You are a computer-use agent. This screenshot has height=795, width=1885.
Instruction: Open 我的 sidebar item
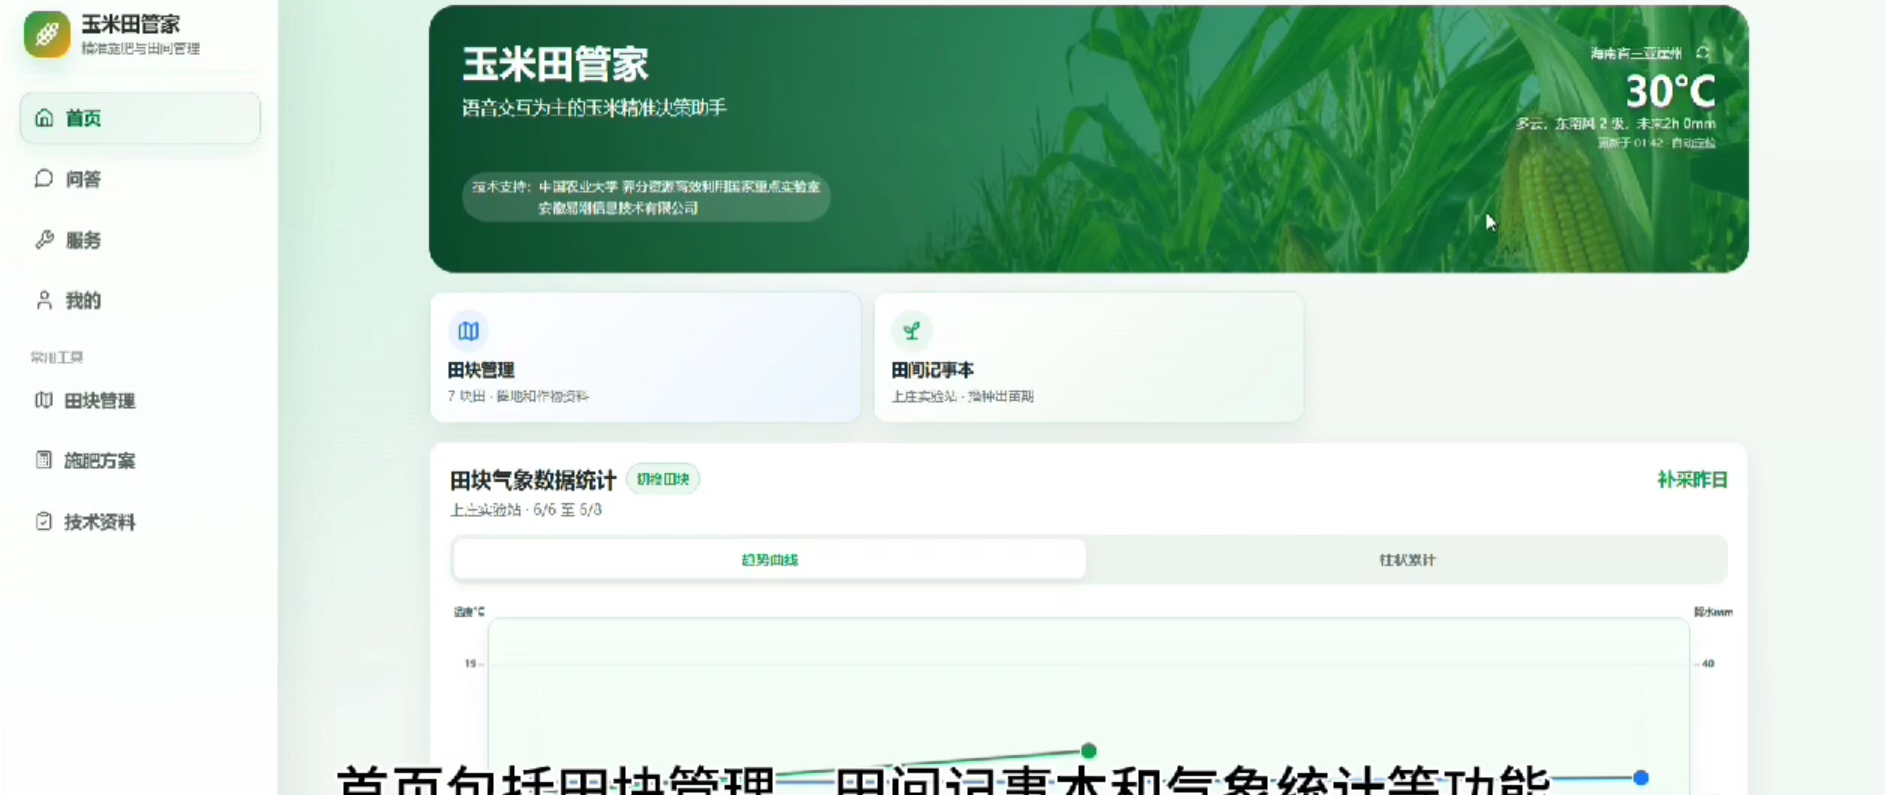tap(140, 300)
